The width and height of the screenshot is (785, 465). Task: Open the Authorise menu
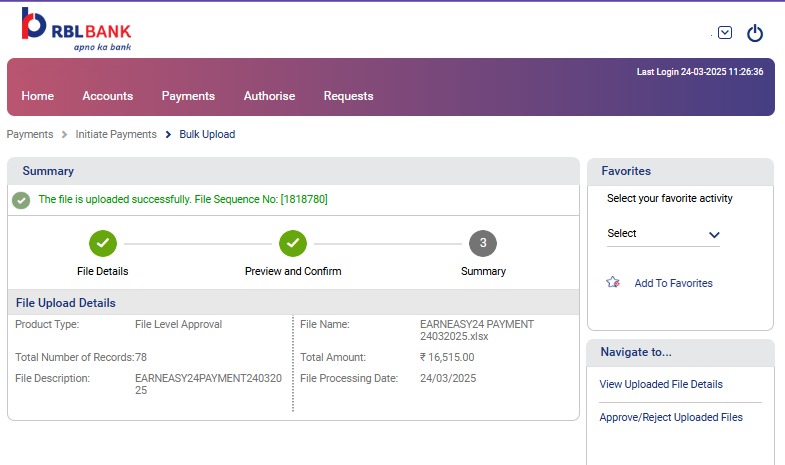click(x=269, y=96)
